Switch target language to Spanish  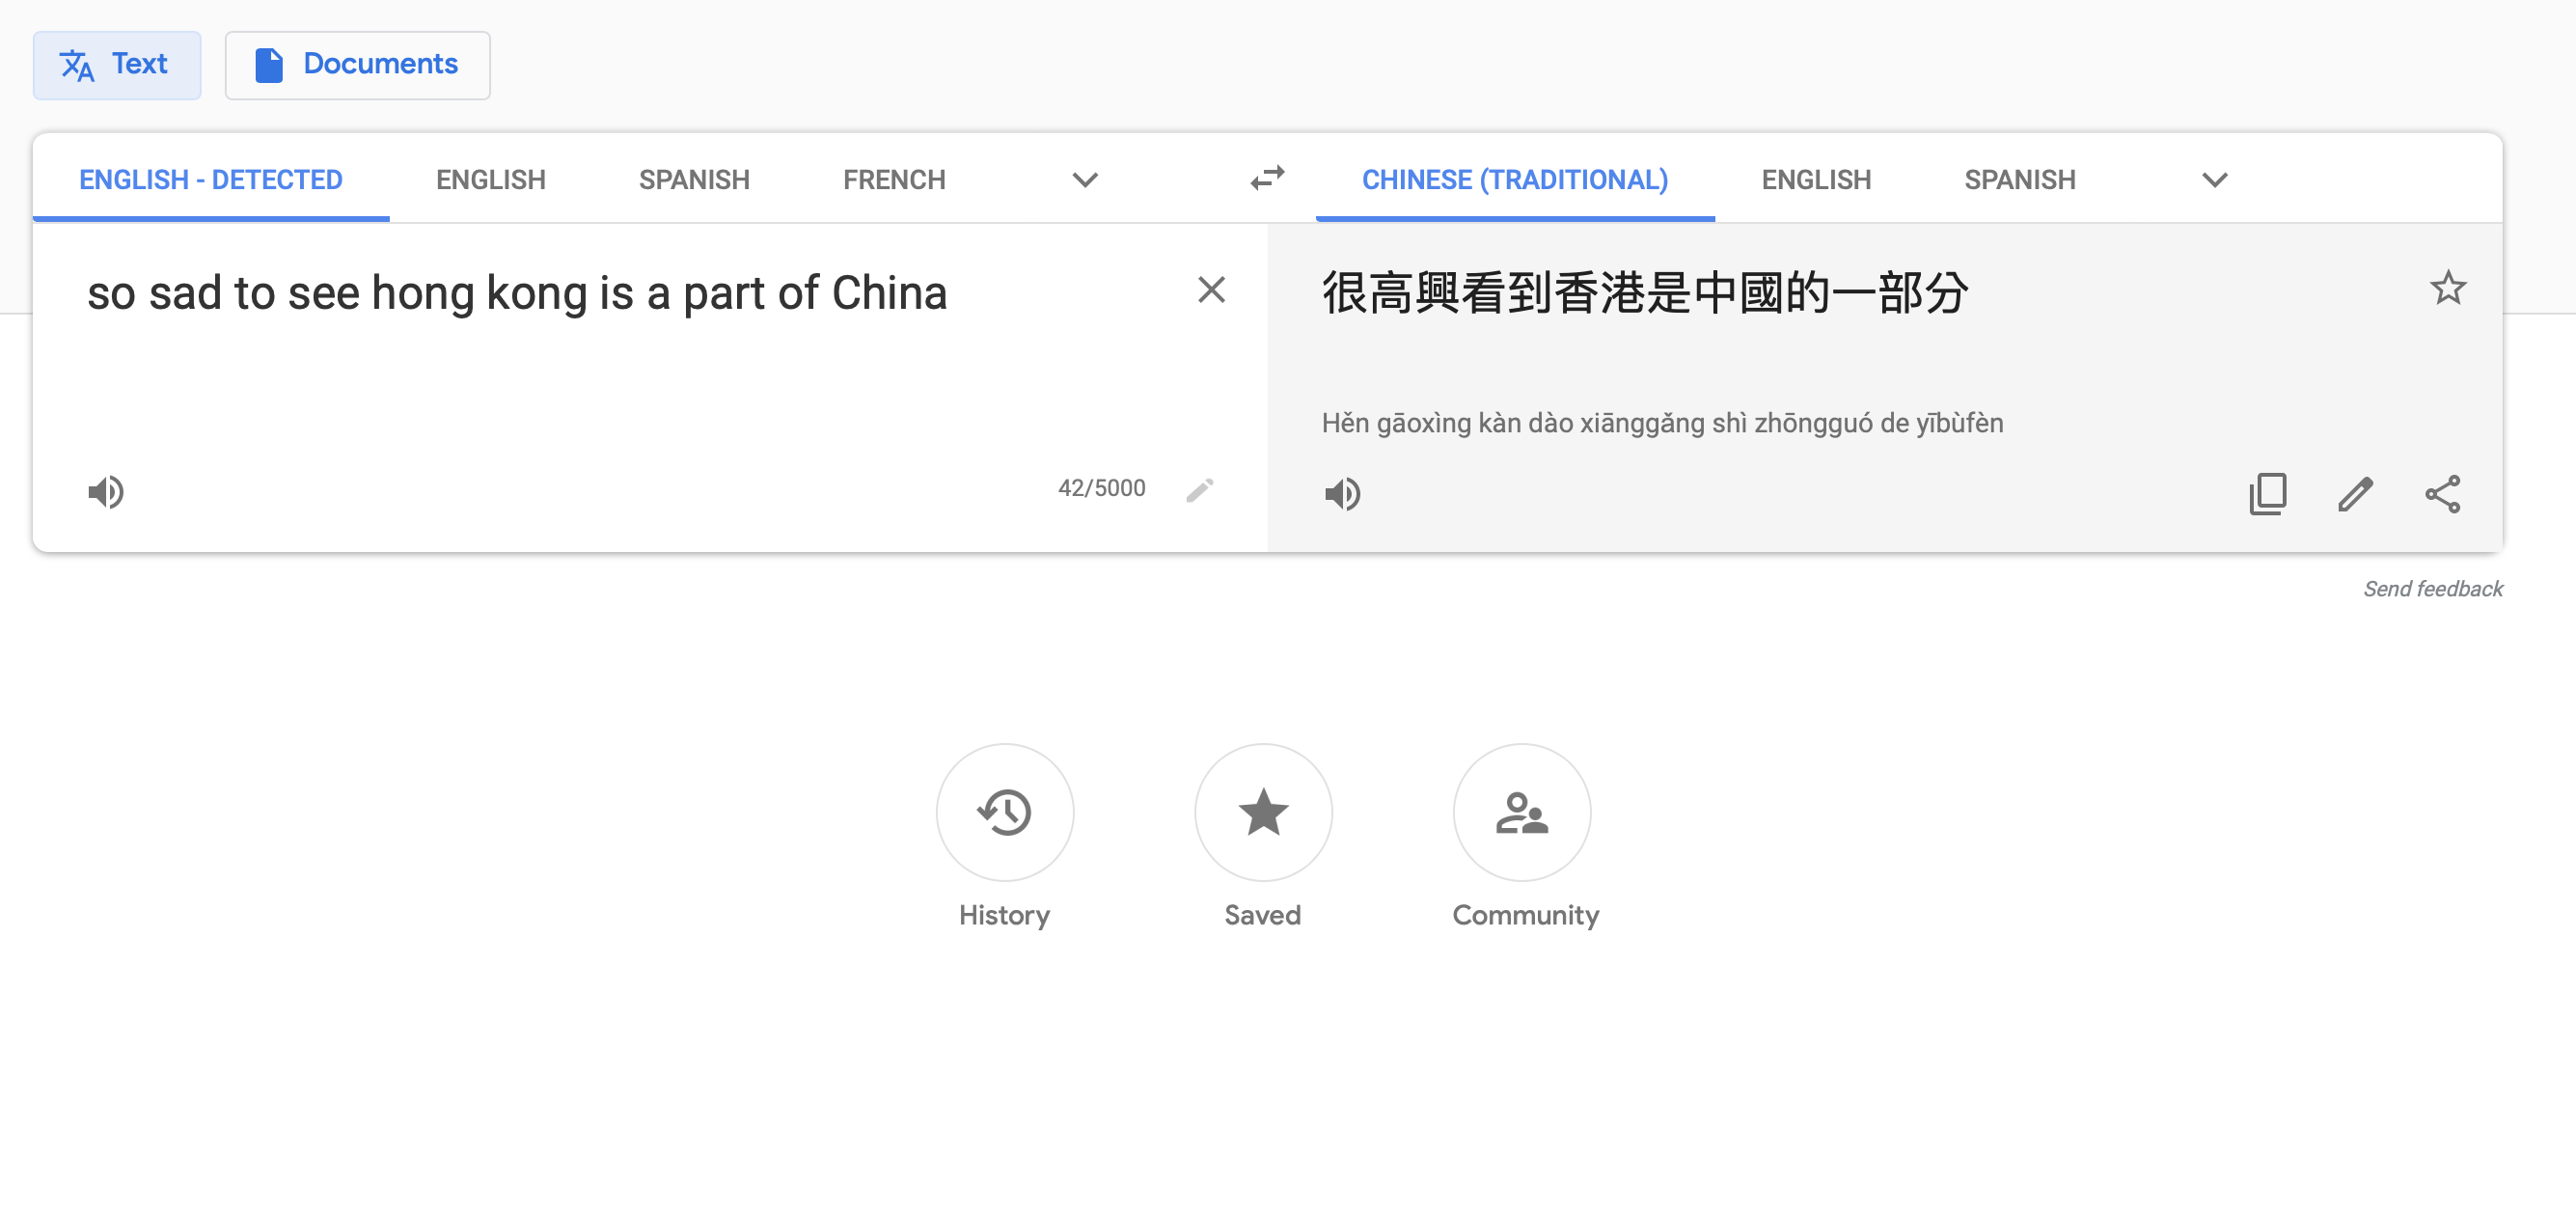coord(2019,179)
